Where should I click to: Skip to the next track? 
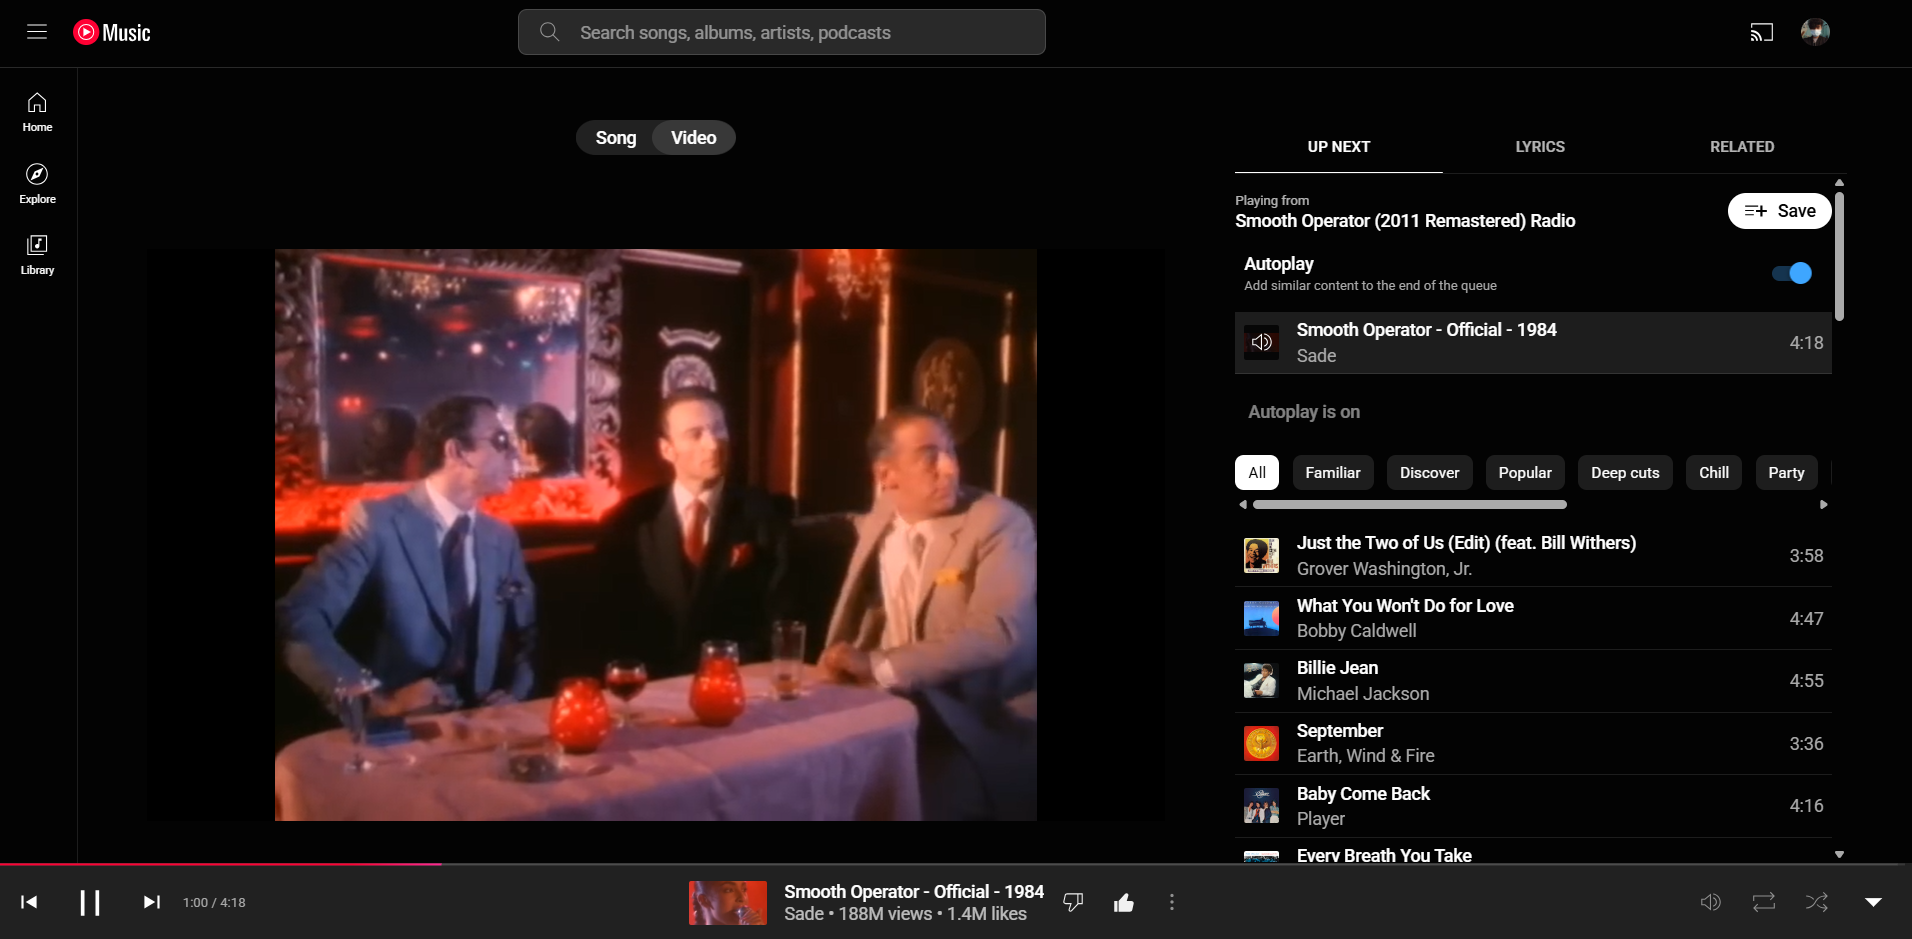tap(151, 902)
